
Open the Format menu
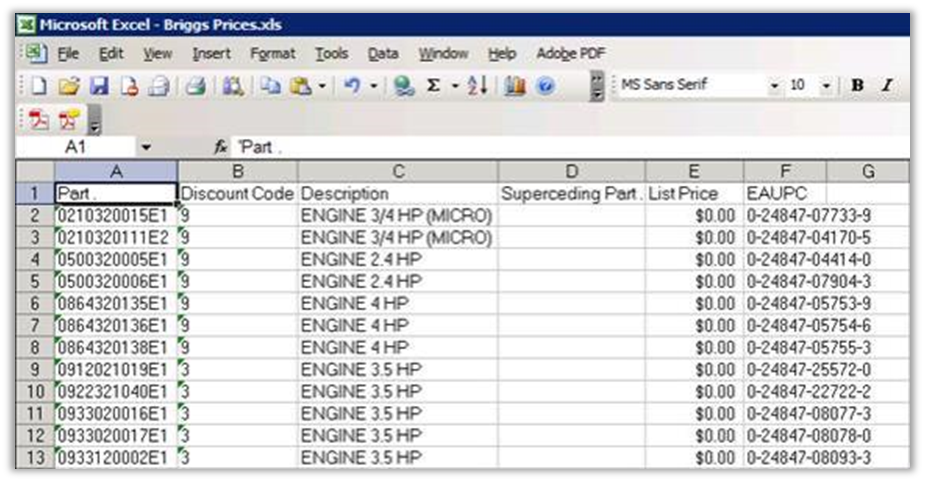pyautogui.click(x=272, y=53)
